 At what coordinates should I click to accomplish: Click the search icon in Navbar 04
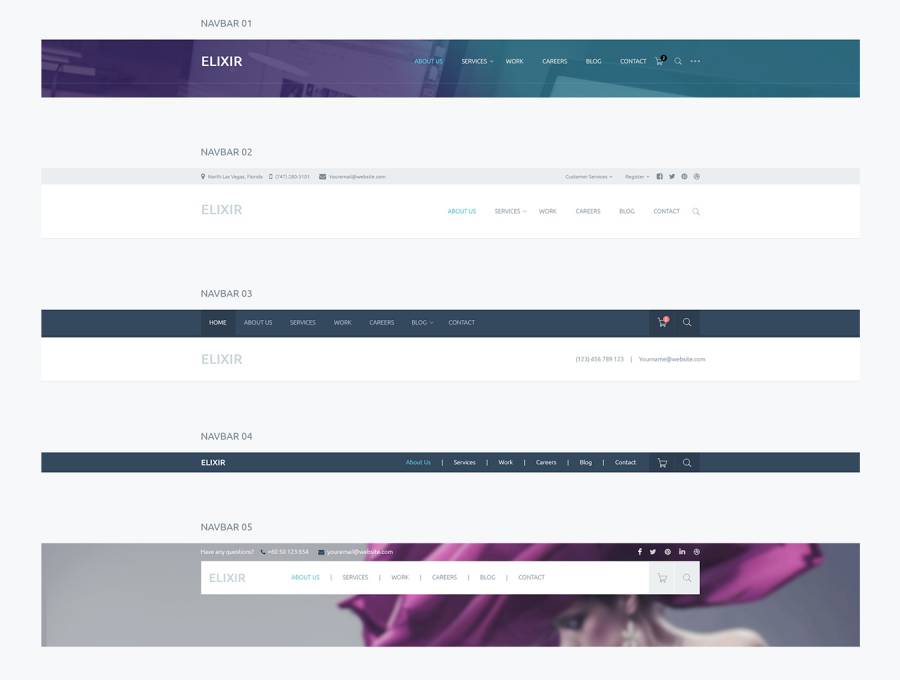pyautogui.click(x=687, y=463)
